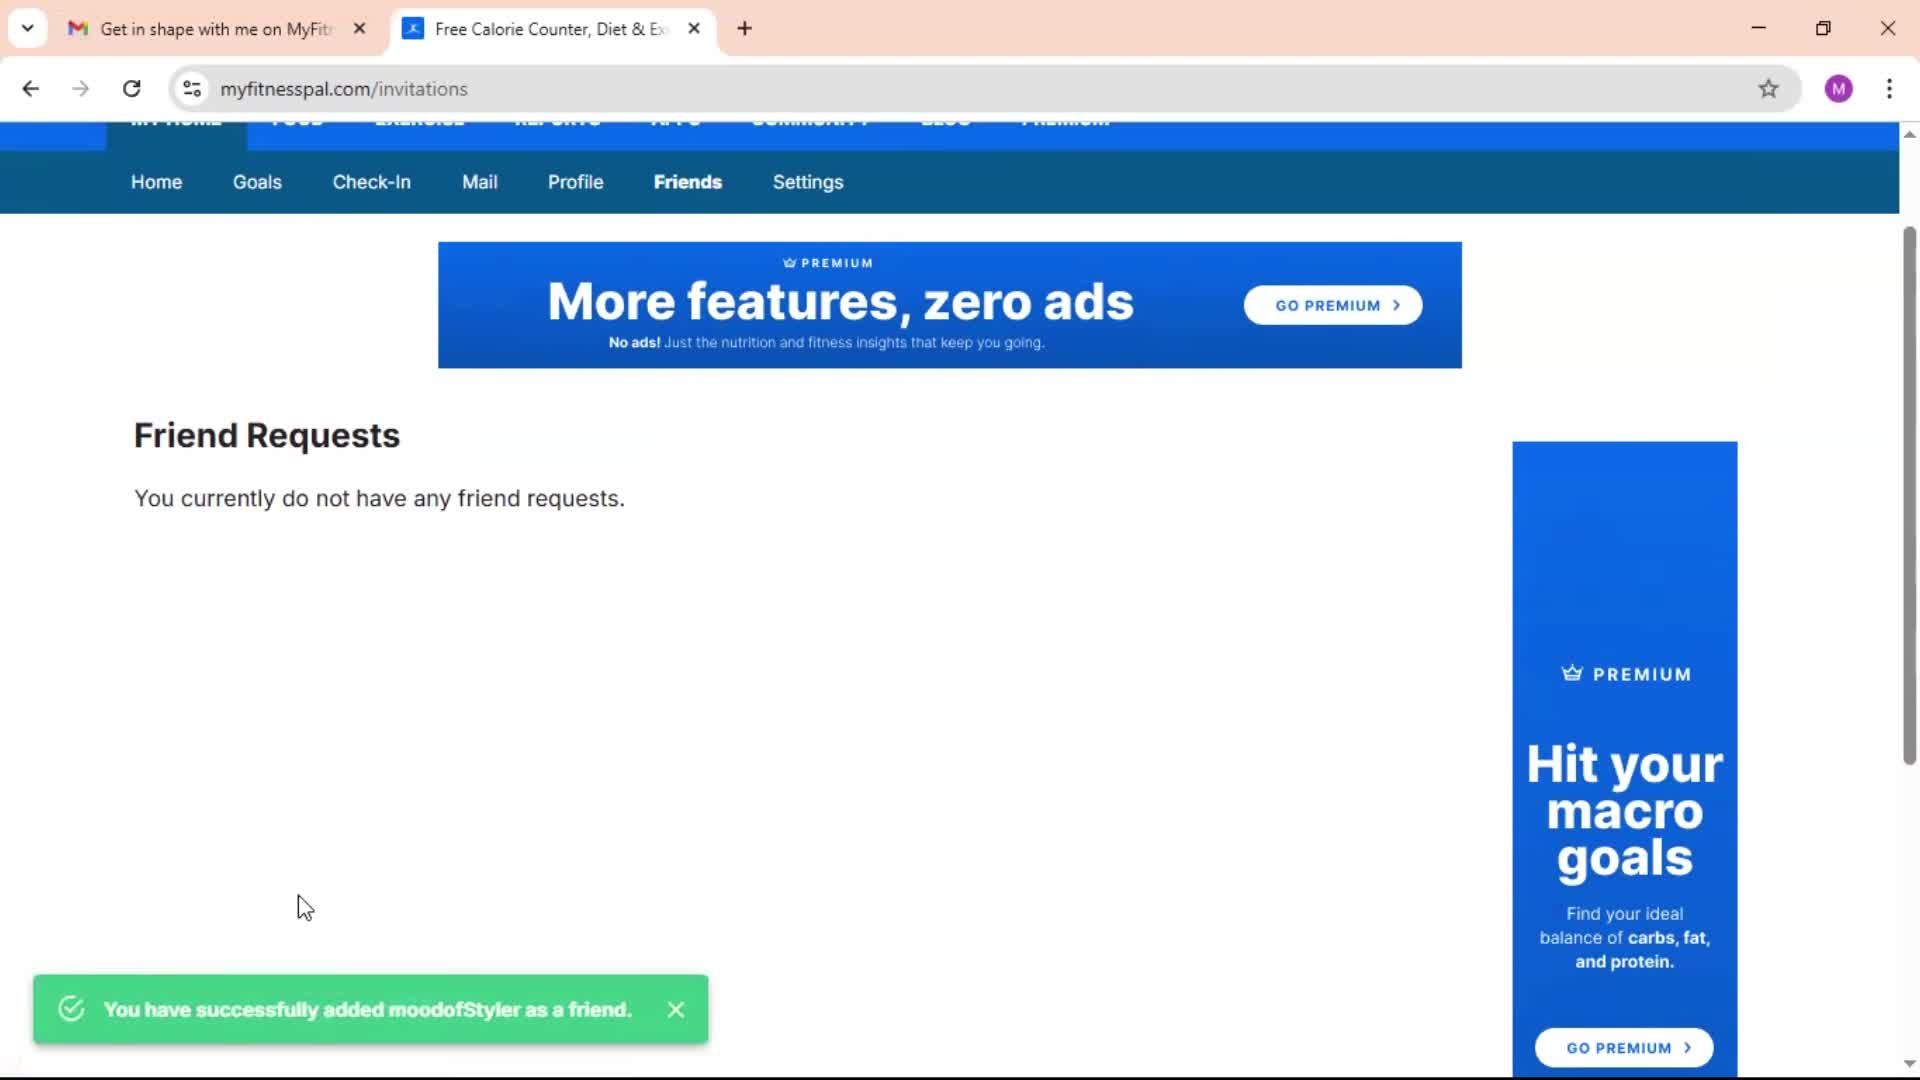Click the success message about moodofStyler
1920x1080 pixels.
pyautogui.click(x=368, y=1010)
